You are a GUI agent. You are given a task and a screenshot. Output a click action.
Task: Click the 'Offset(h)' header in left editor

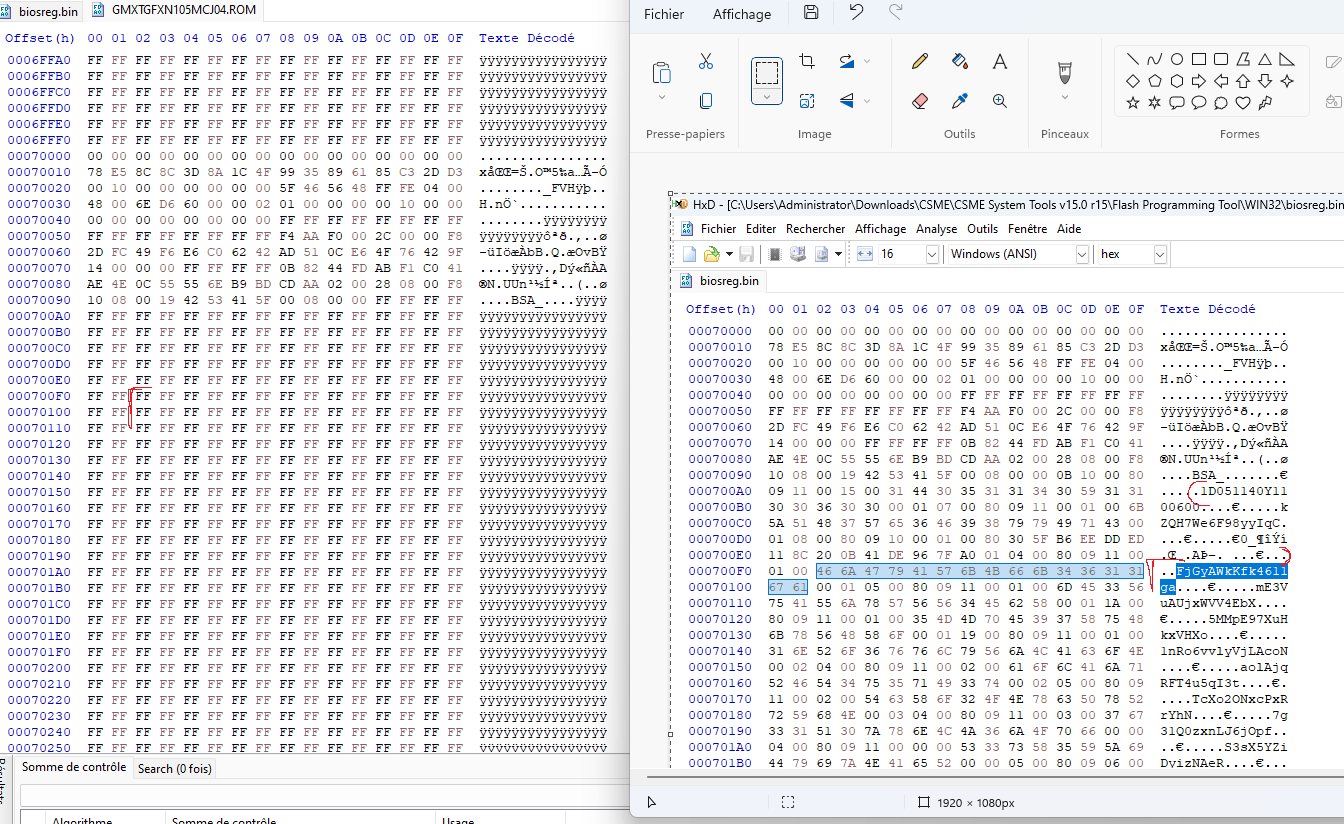(40, 38)
